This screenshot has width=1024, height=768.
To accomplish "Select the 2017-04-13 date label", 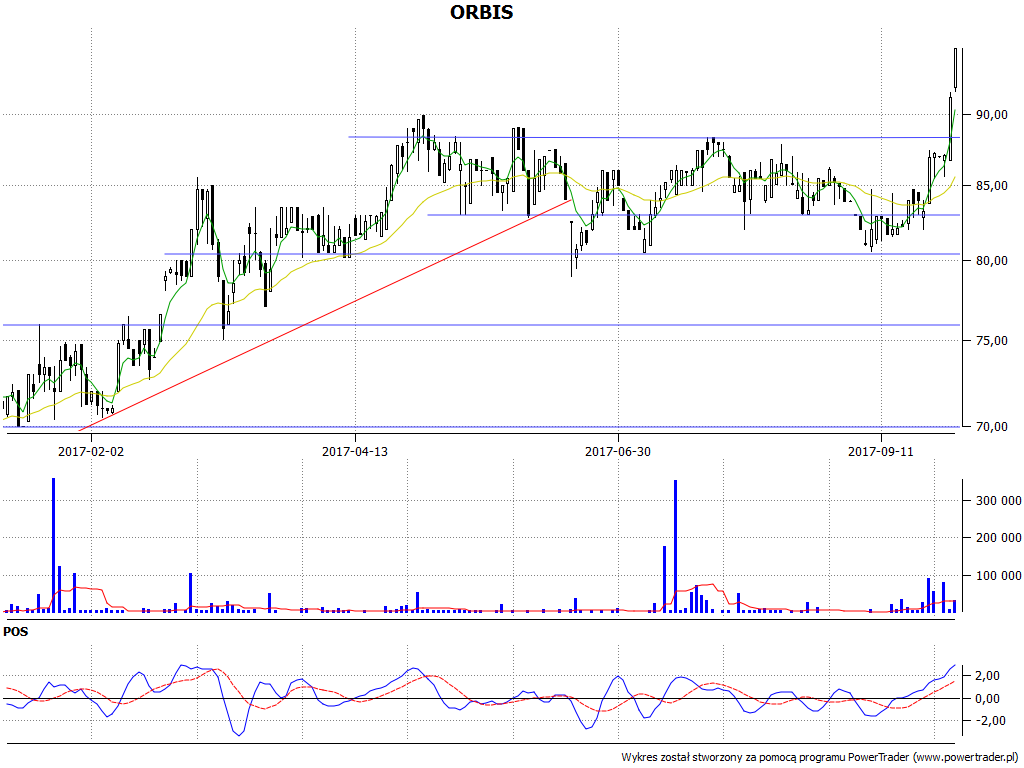I will (355, 451).
